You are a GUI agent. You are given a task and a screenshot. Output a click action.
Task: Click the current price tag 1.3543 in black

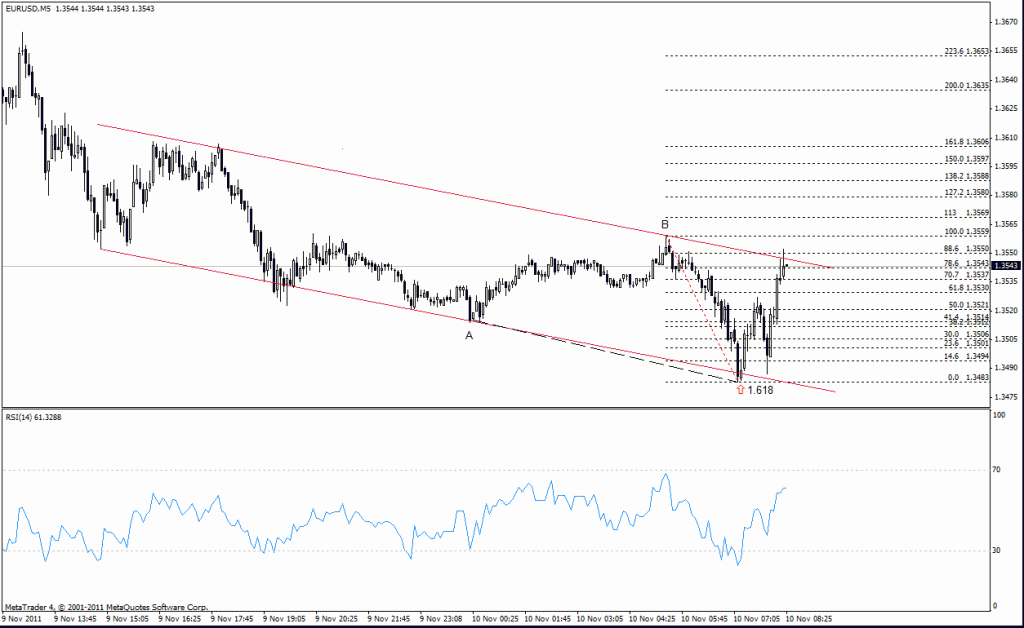[1006, 266]
